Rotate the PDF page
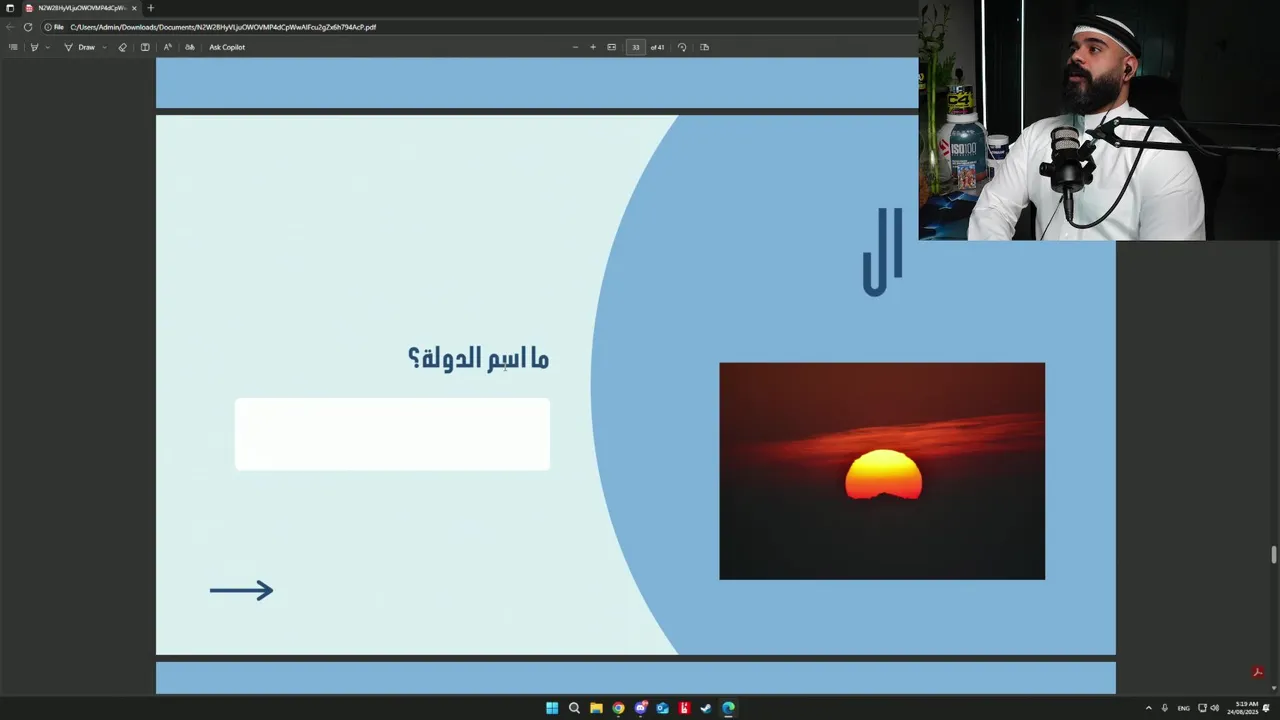The image size is (1280, 720). [682, 47]
